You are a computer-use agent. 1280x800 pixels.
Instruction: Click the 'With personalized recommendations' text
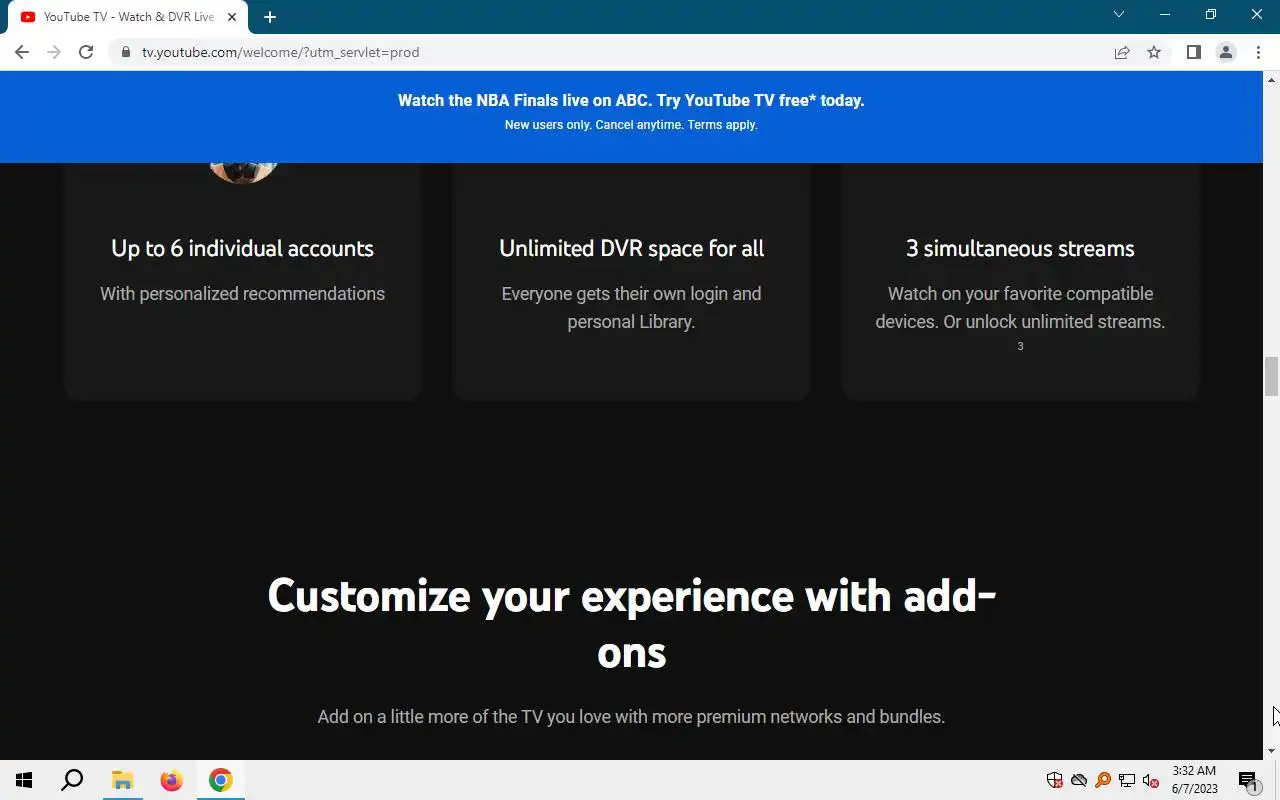(242, 293)
